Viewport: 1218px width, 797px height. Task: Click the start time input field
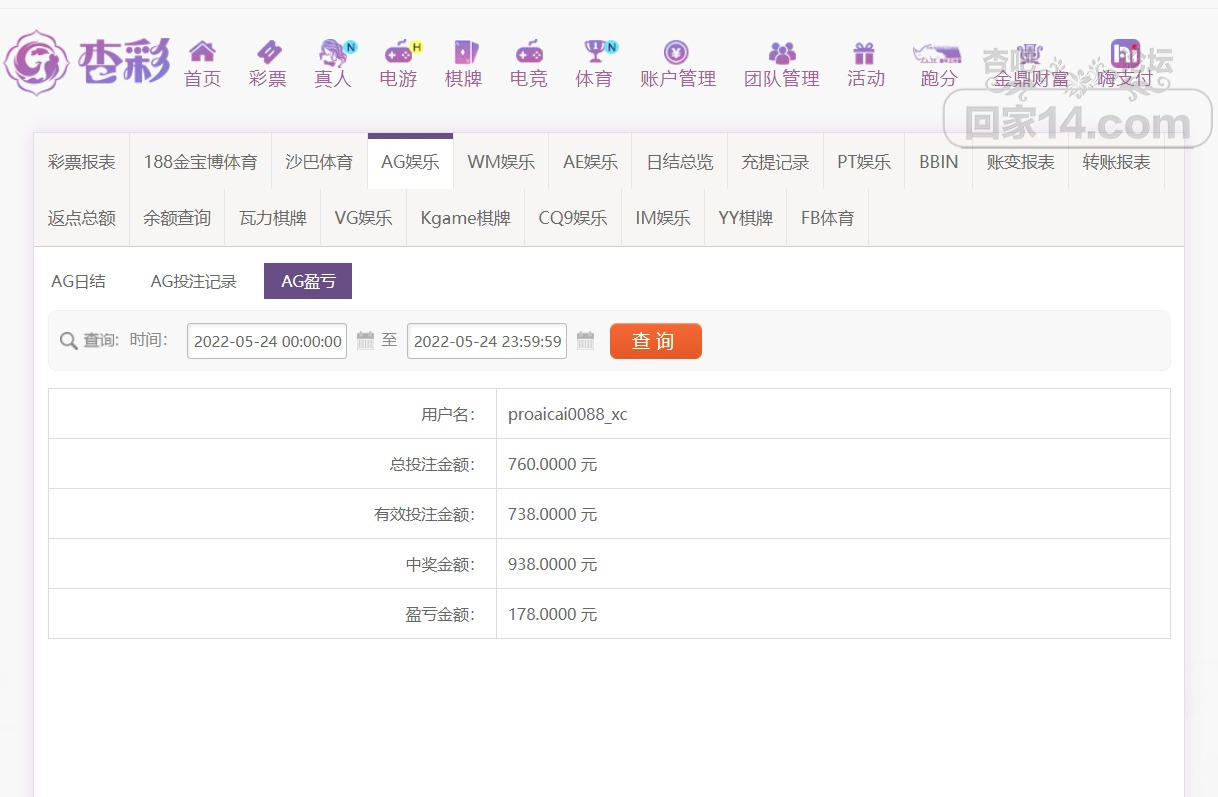click(267, 341)
